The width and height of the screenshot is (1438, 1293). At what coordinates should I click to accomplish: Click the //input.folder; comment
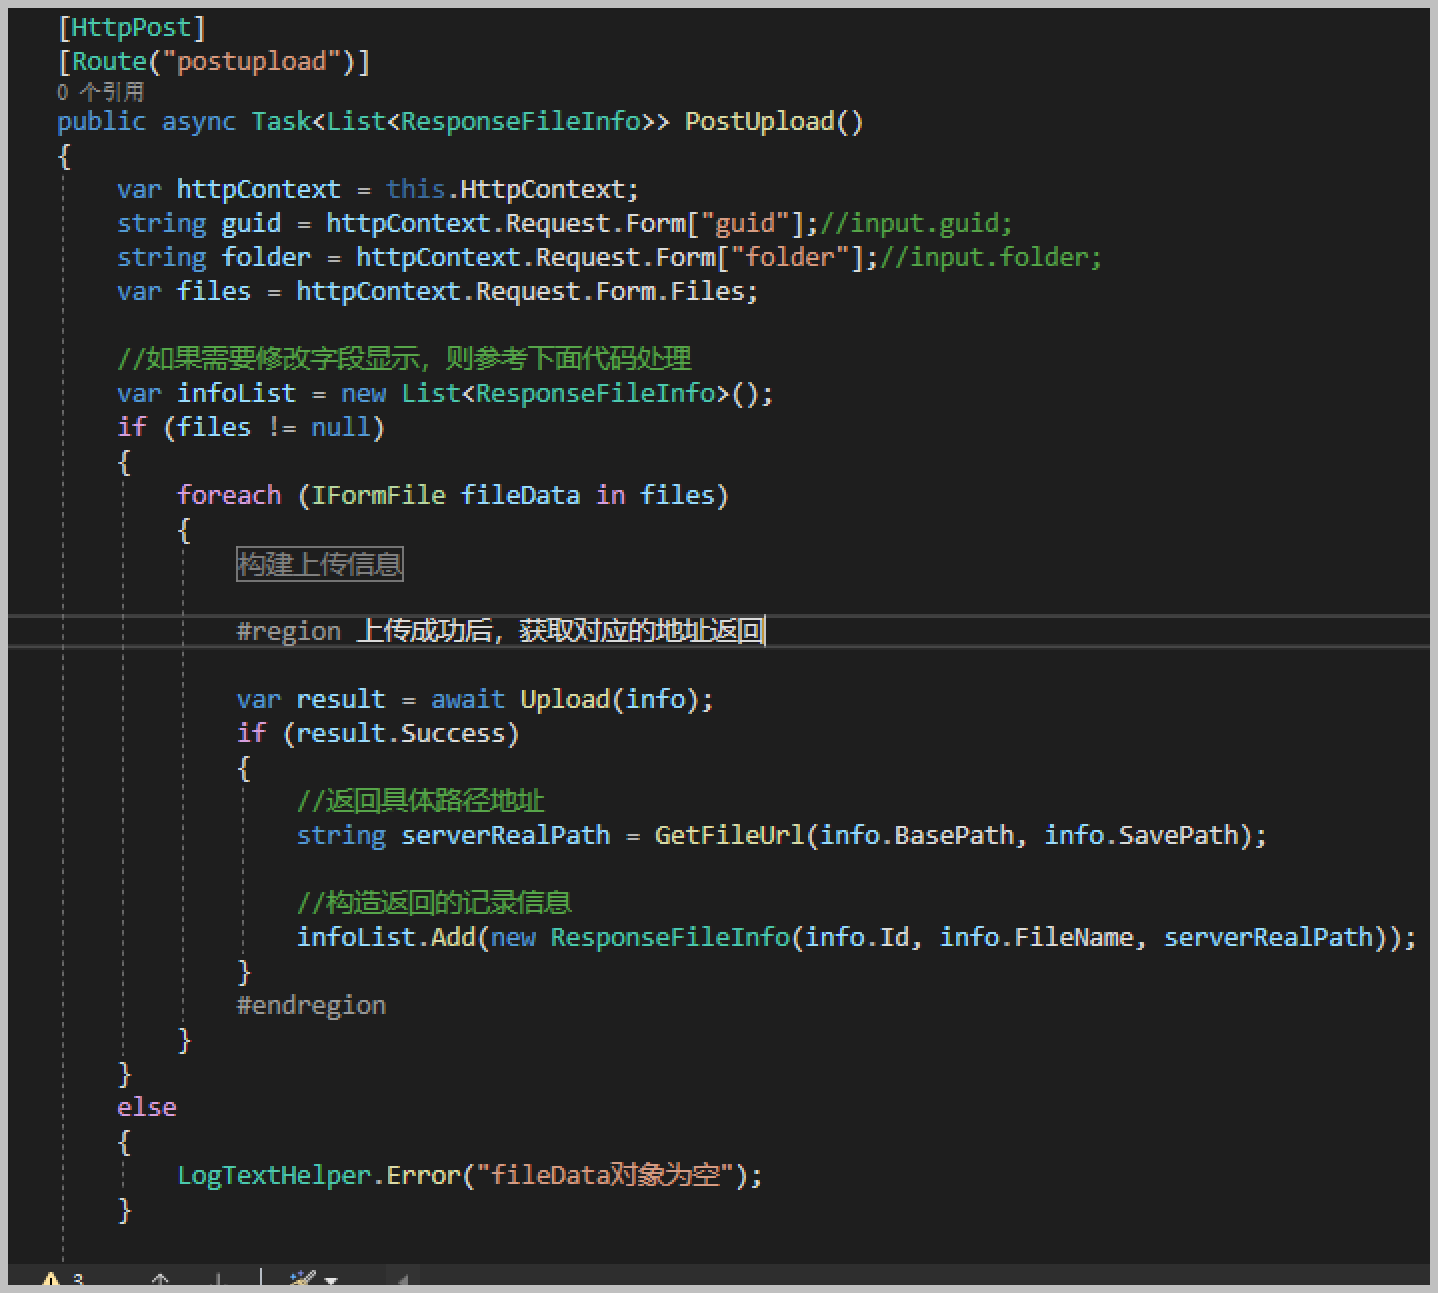pyautogui.click(x=991, y=257)
